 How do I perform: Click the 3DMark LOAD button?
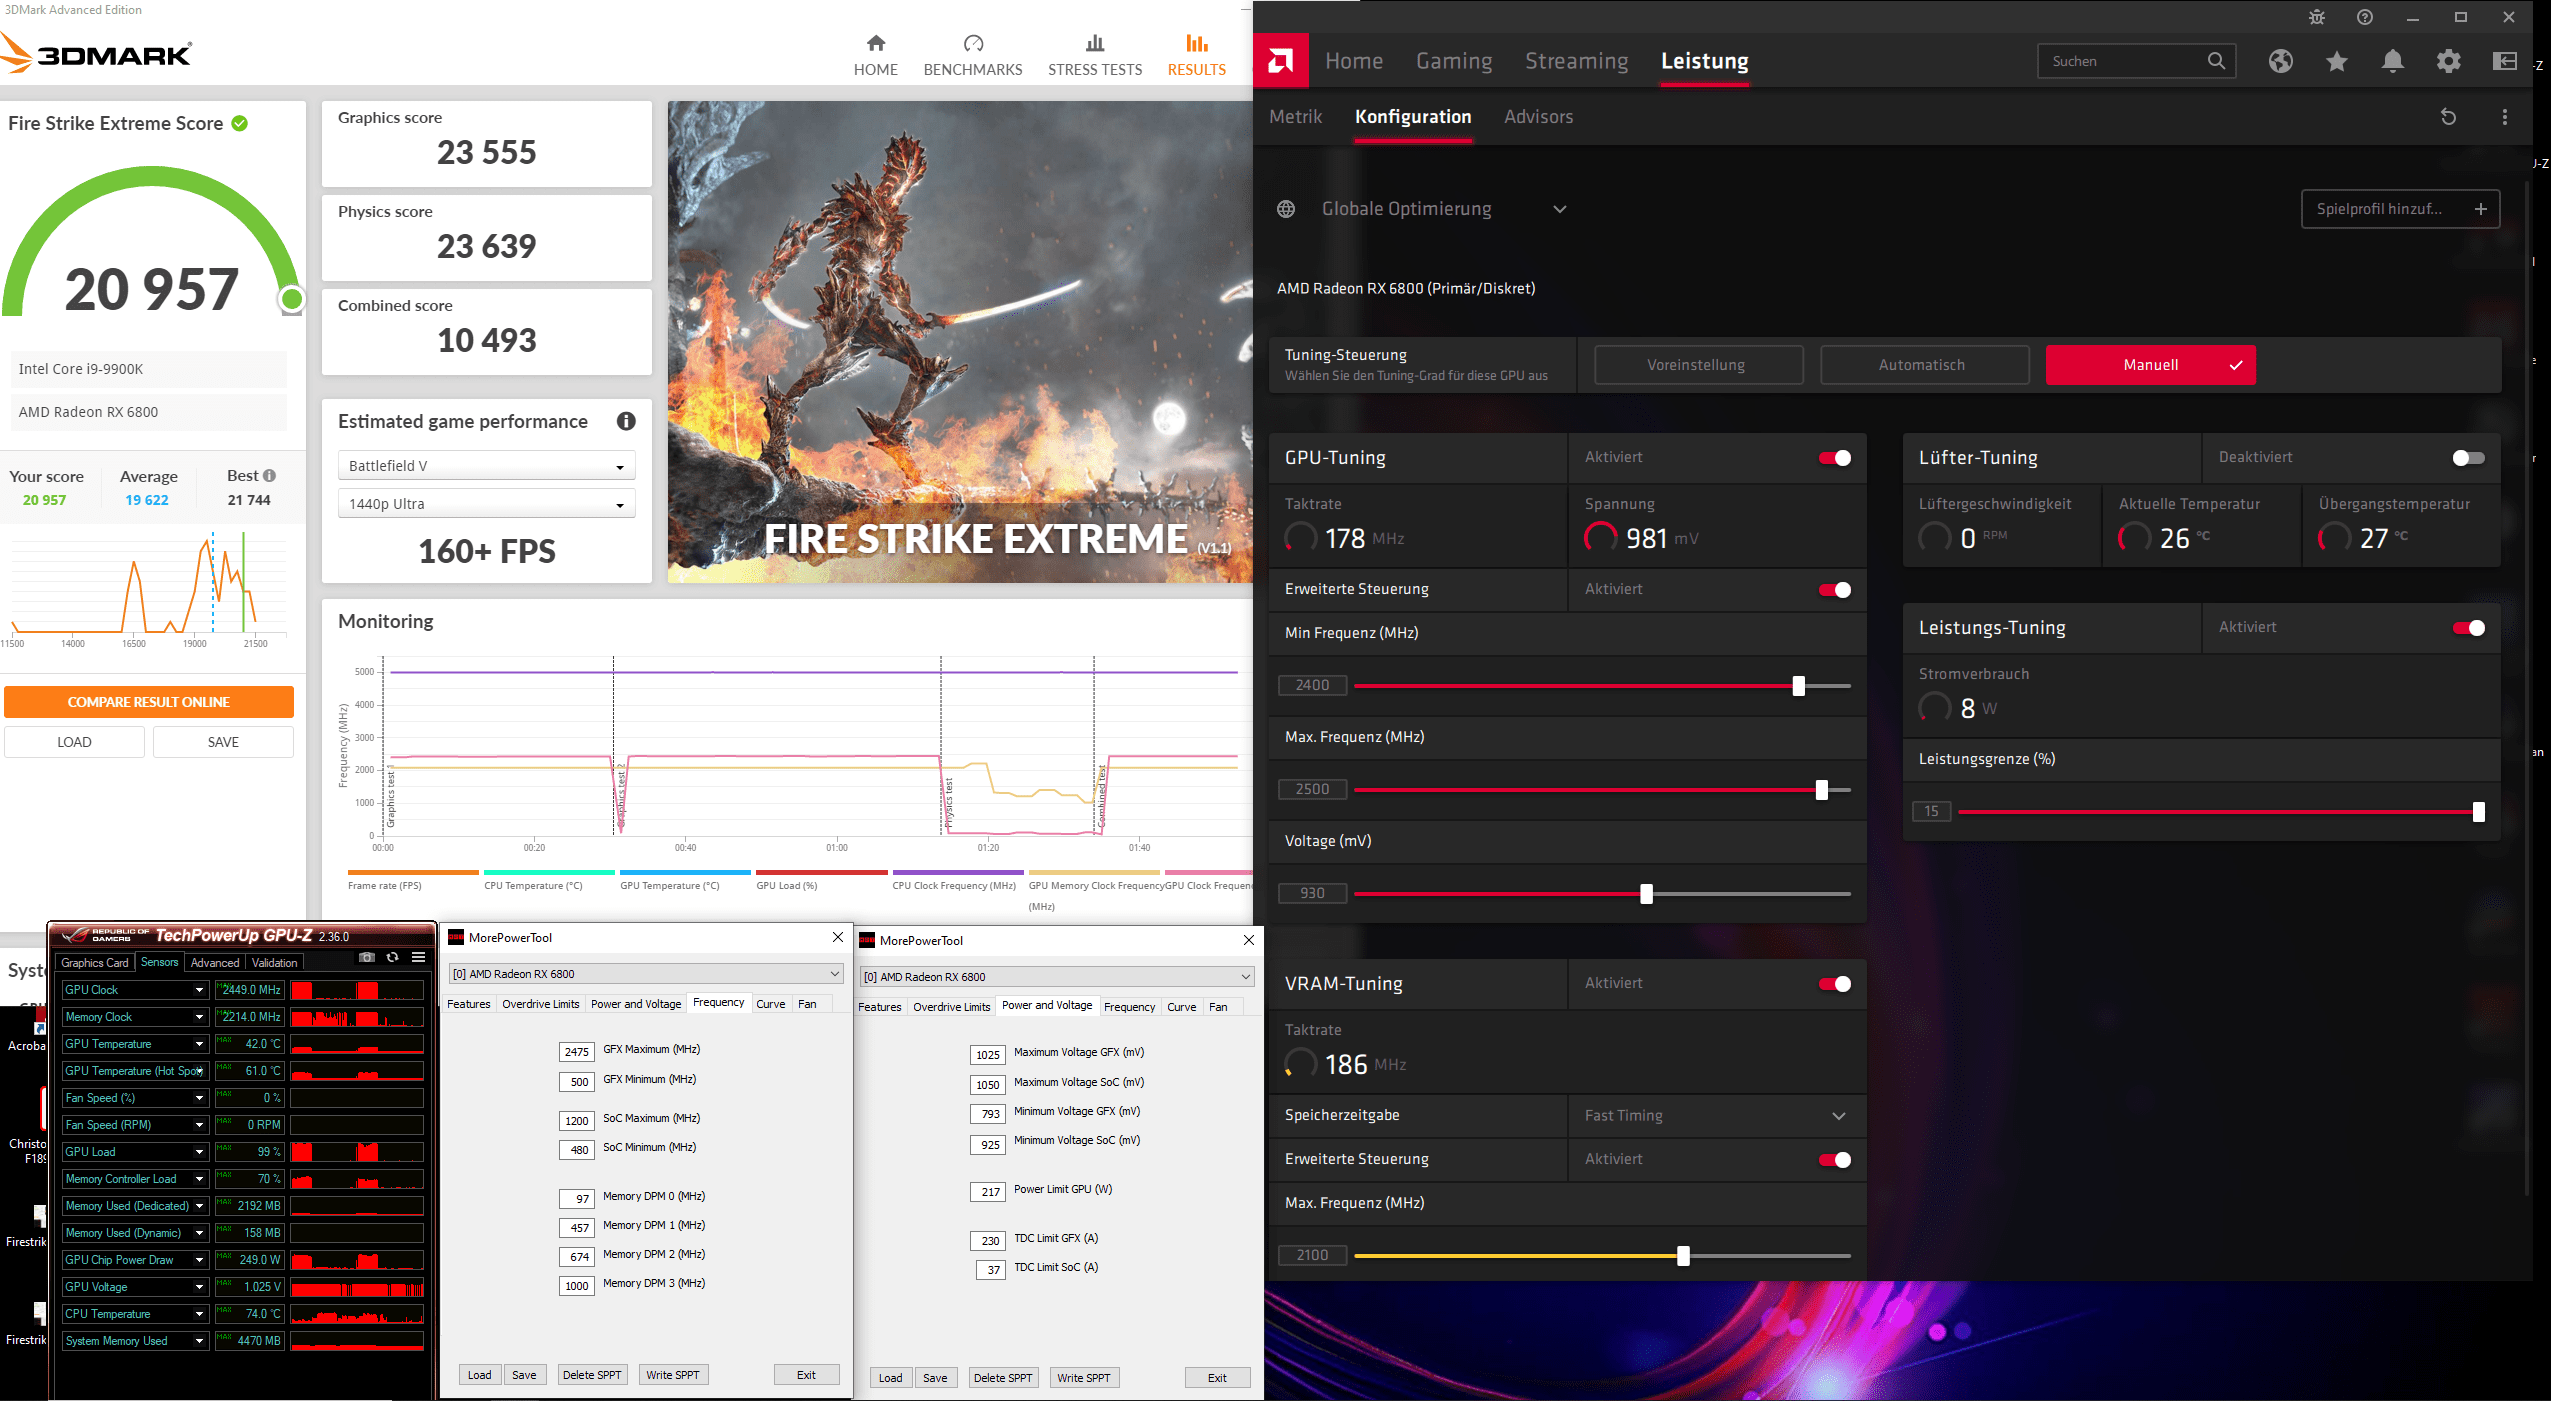click(74, 742)
